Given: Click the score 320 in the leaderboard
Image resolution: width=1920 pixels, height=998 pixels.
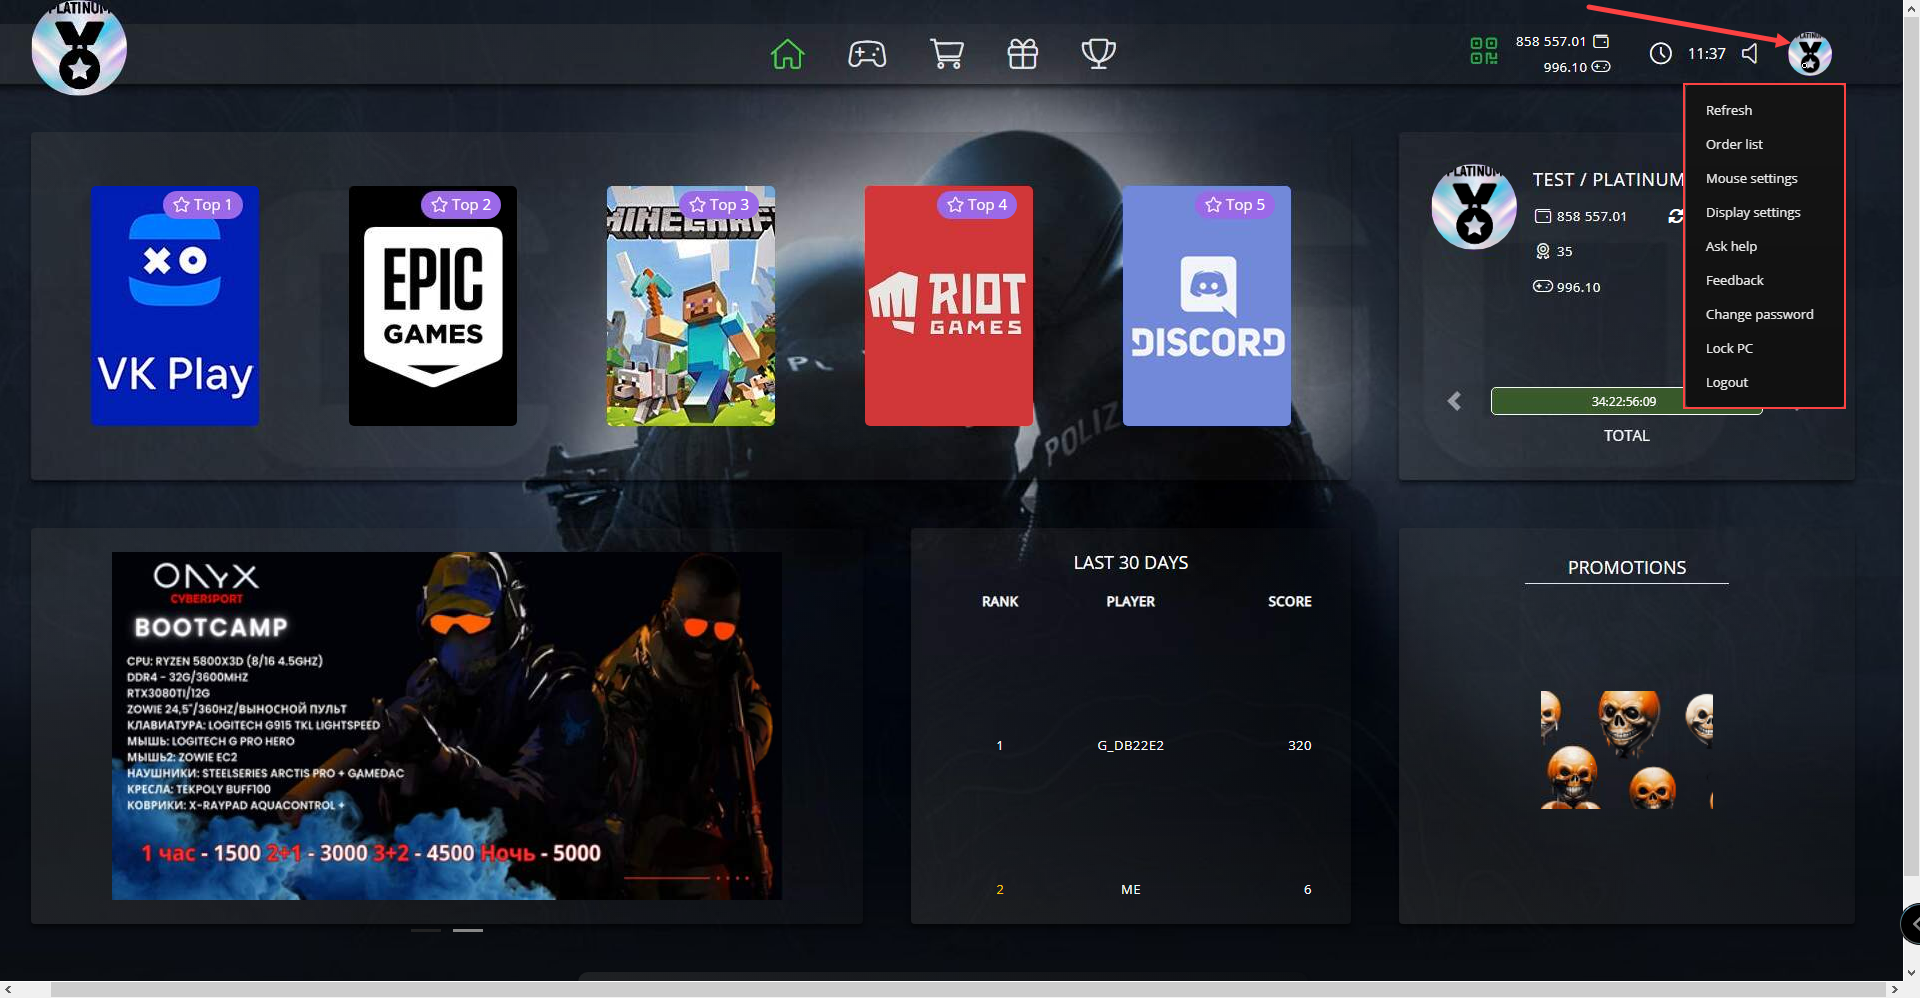Looking at the screenshot, I should (x=1300, y=745).
